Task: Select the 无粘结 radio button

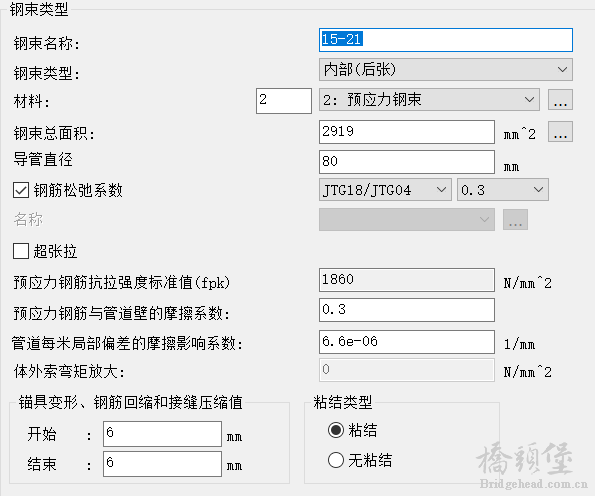Action: click(336, 460)
